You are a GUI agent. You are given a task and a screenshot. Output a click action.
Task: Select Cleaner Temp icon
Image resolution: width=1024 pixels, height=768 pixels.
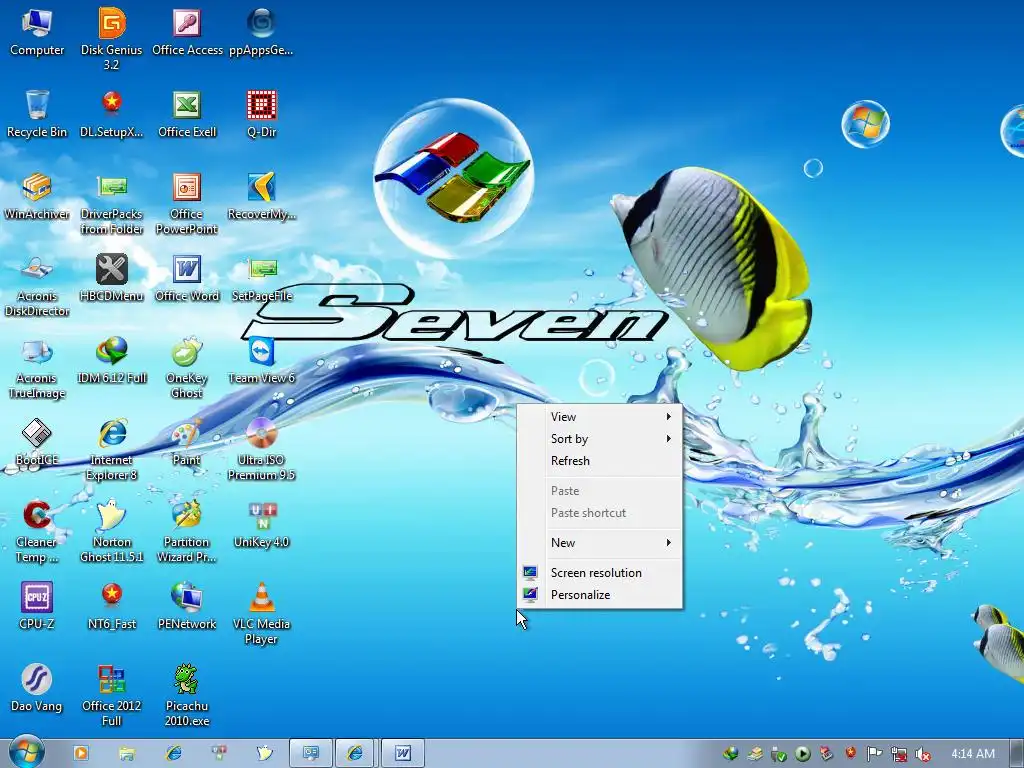pos(37,532)
